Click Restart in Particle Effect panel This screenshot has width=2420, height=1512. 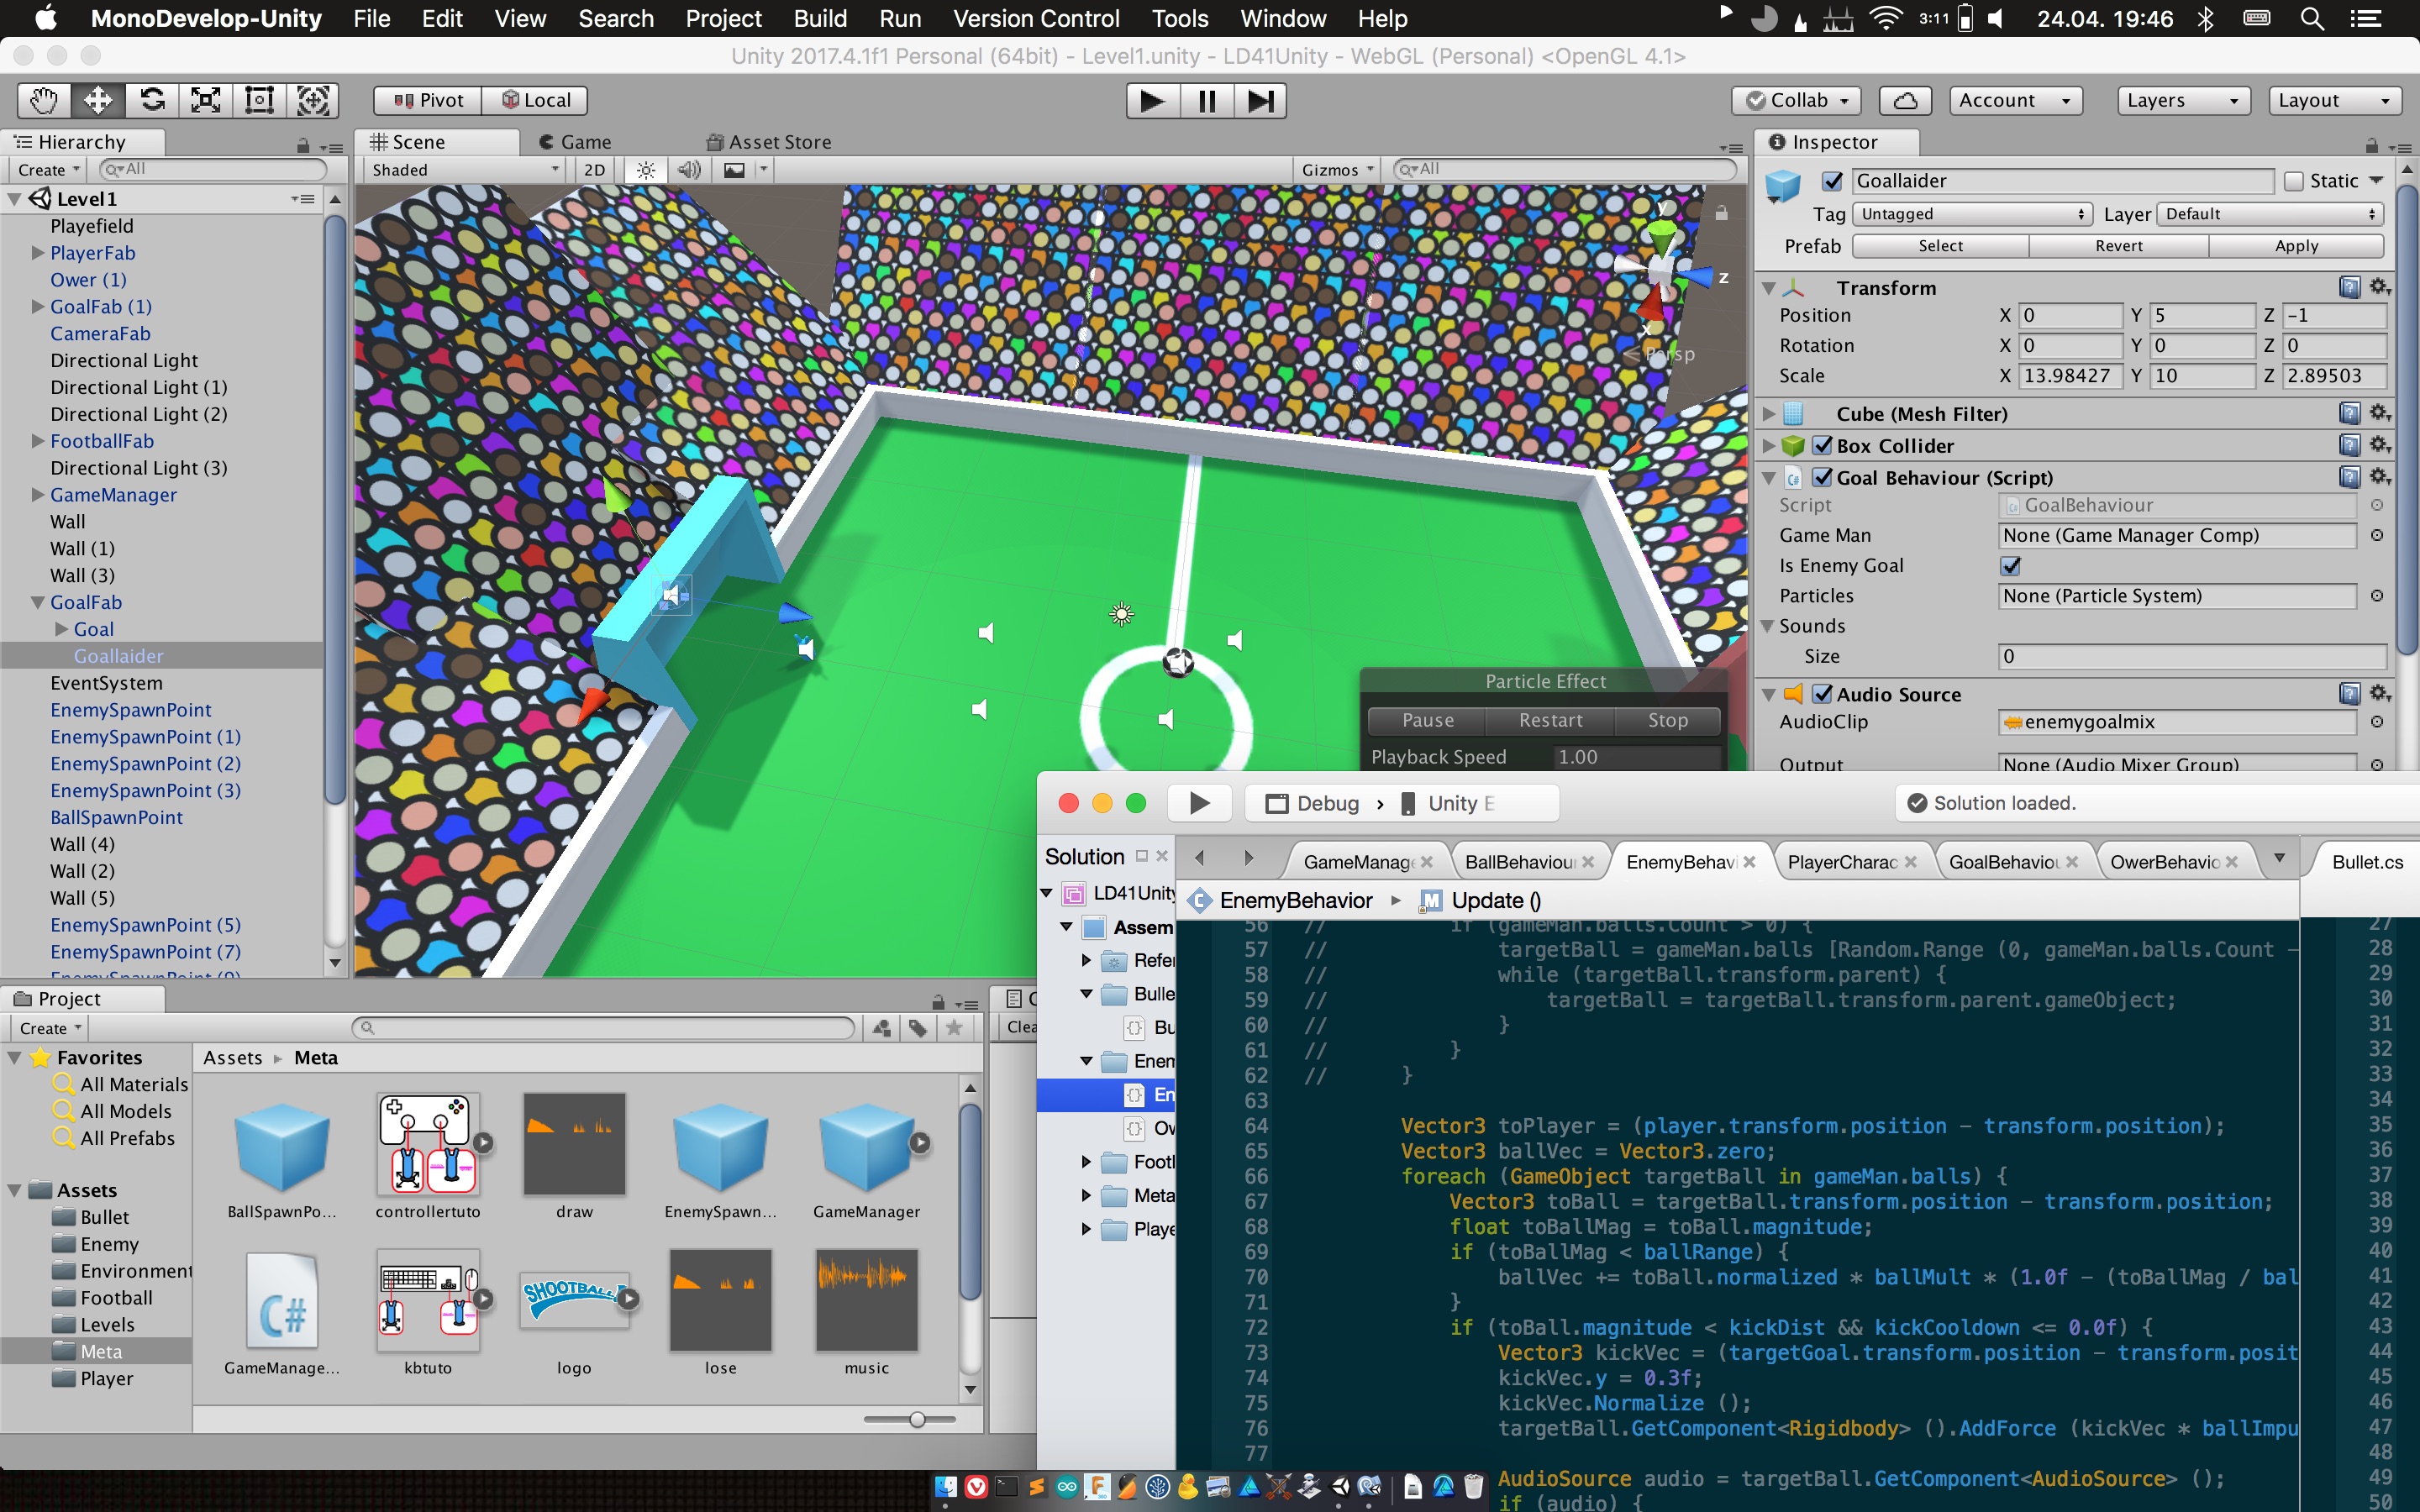pyautogui.click(x=1550, y=720)
